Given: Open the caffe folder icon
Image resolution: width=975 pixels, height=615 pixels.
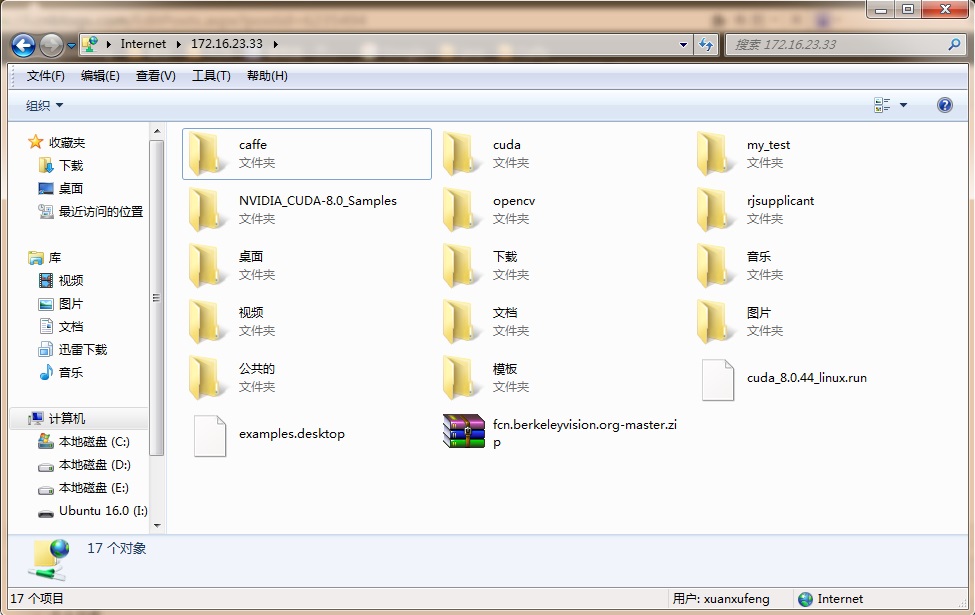Looking at the screenshot, I should pos(208,154).
